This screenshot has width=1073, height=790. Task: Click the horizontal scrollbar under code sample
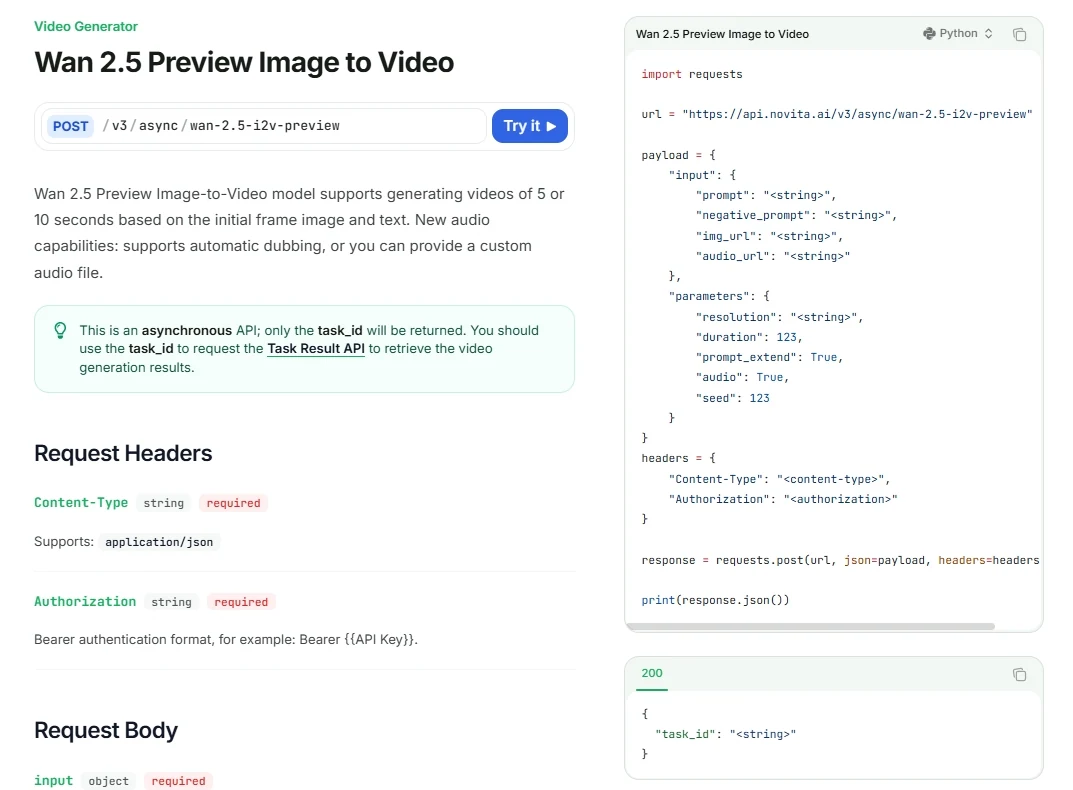pyautogui.click(x=810, y=626)
